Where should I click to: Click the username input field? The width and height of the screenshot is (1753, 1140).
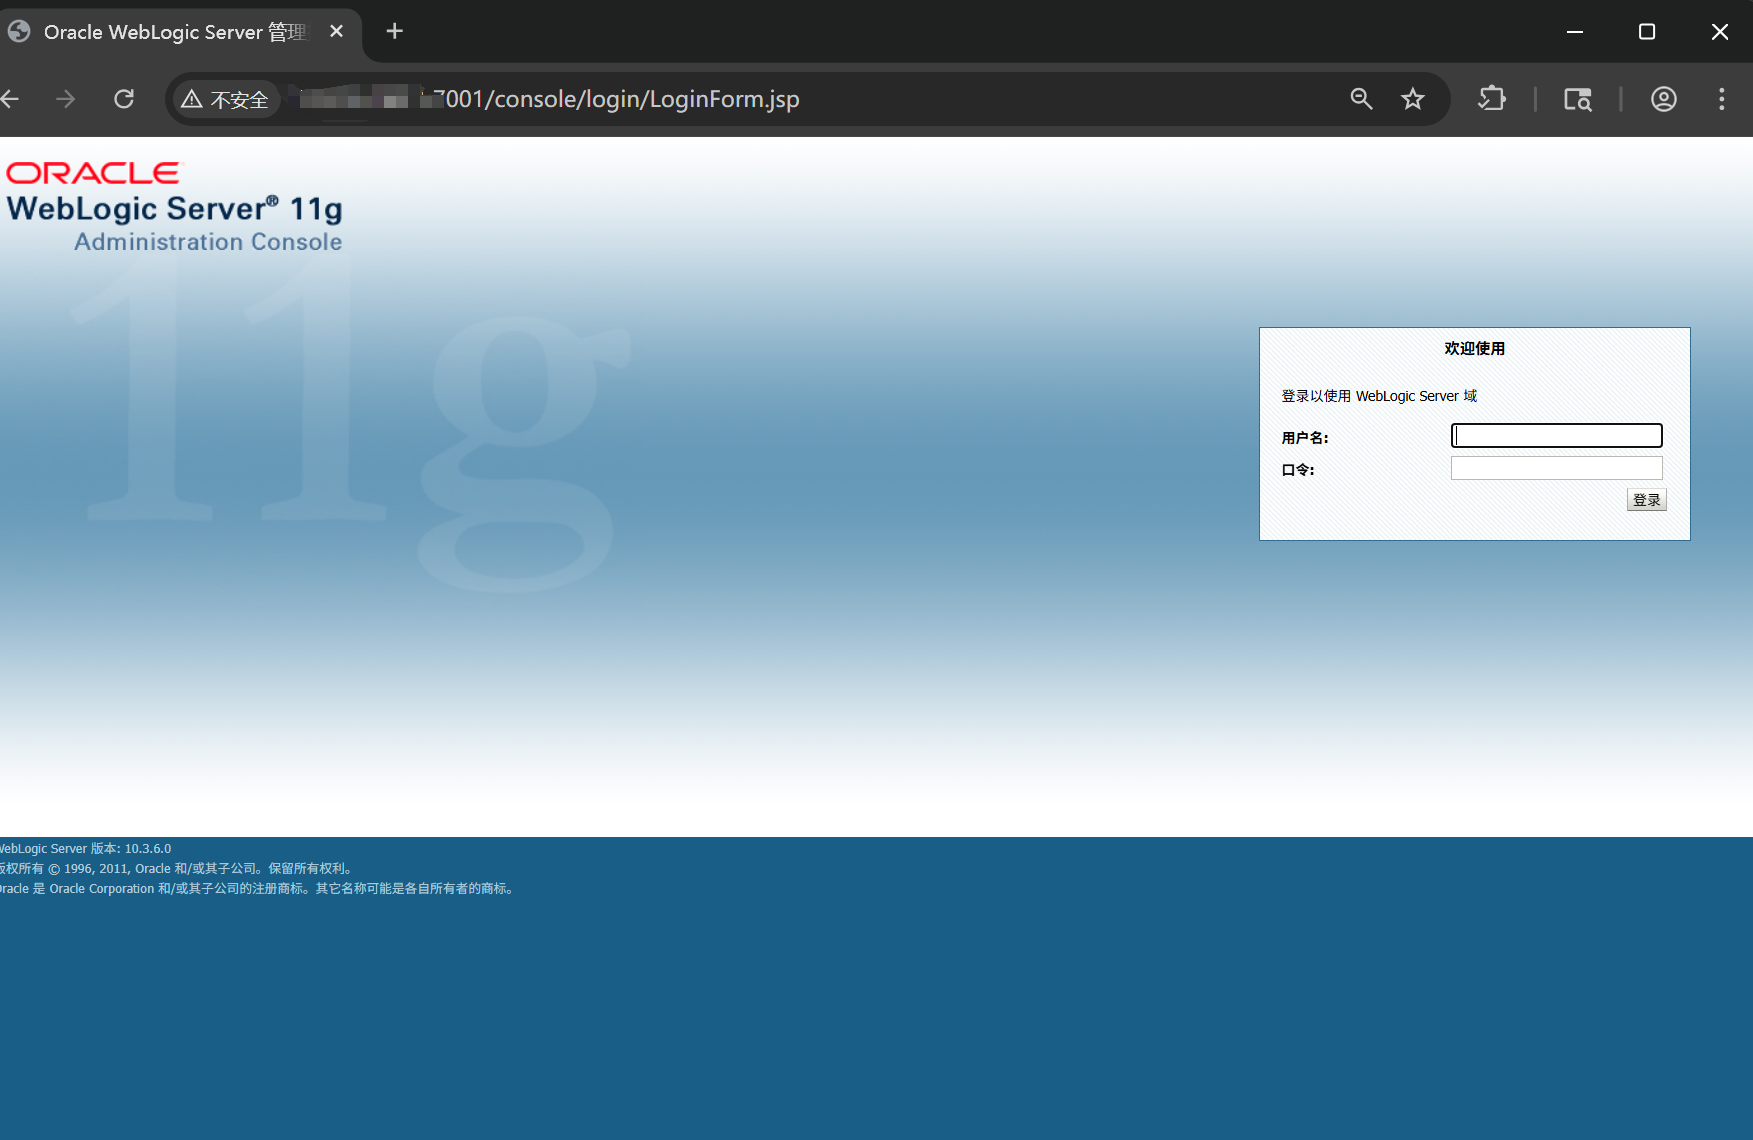click(x=1556, y=435)
